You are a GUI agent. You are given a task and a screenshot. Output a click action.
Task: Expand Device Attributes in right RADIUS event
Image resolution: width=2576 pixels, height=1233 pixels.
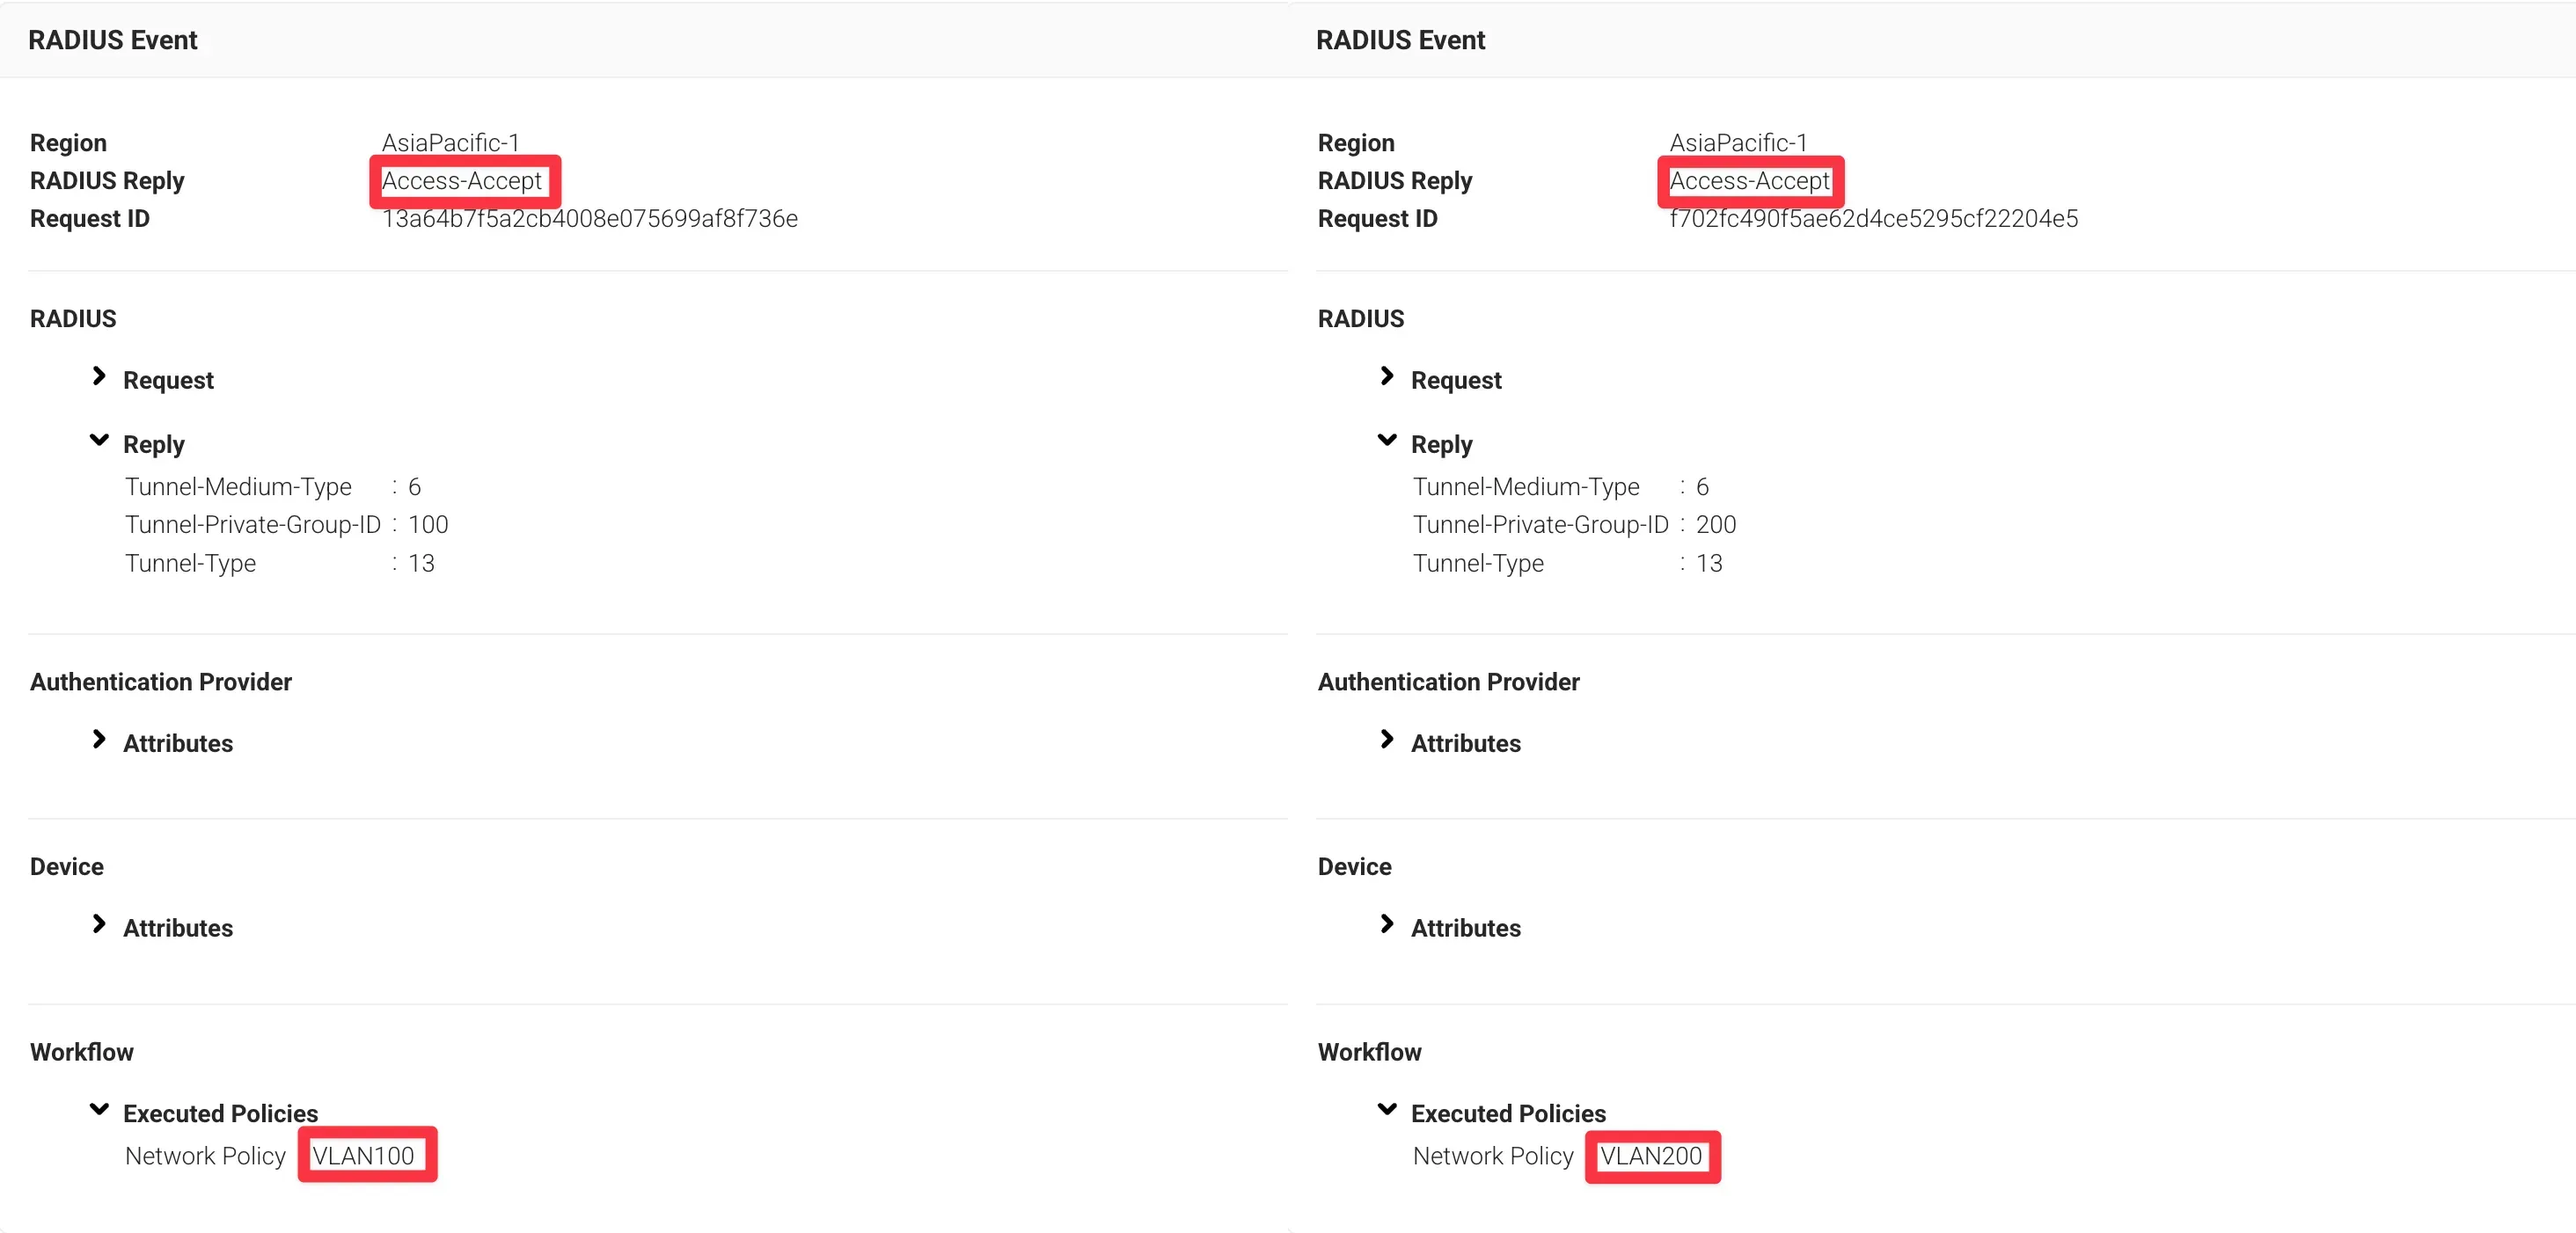coord(1387,925)
